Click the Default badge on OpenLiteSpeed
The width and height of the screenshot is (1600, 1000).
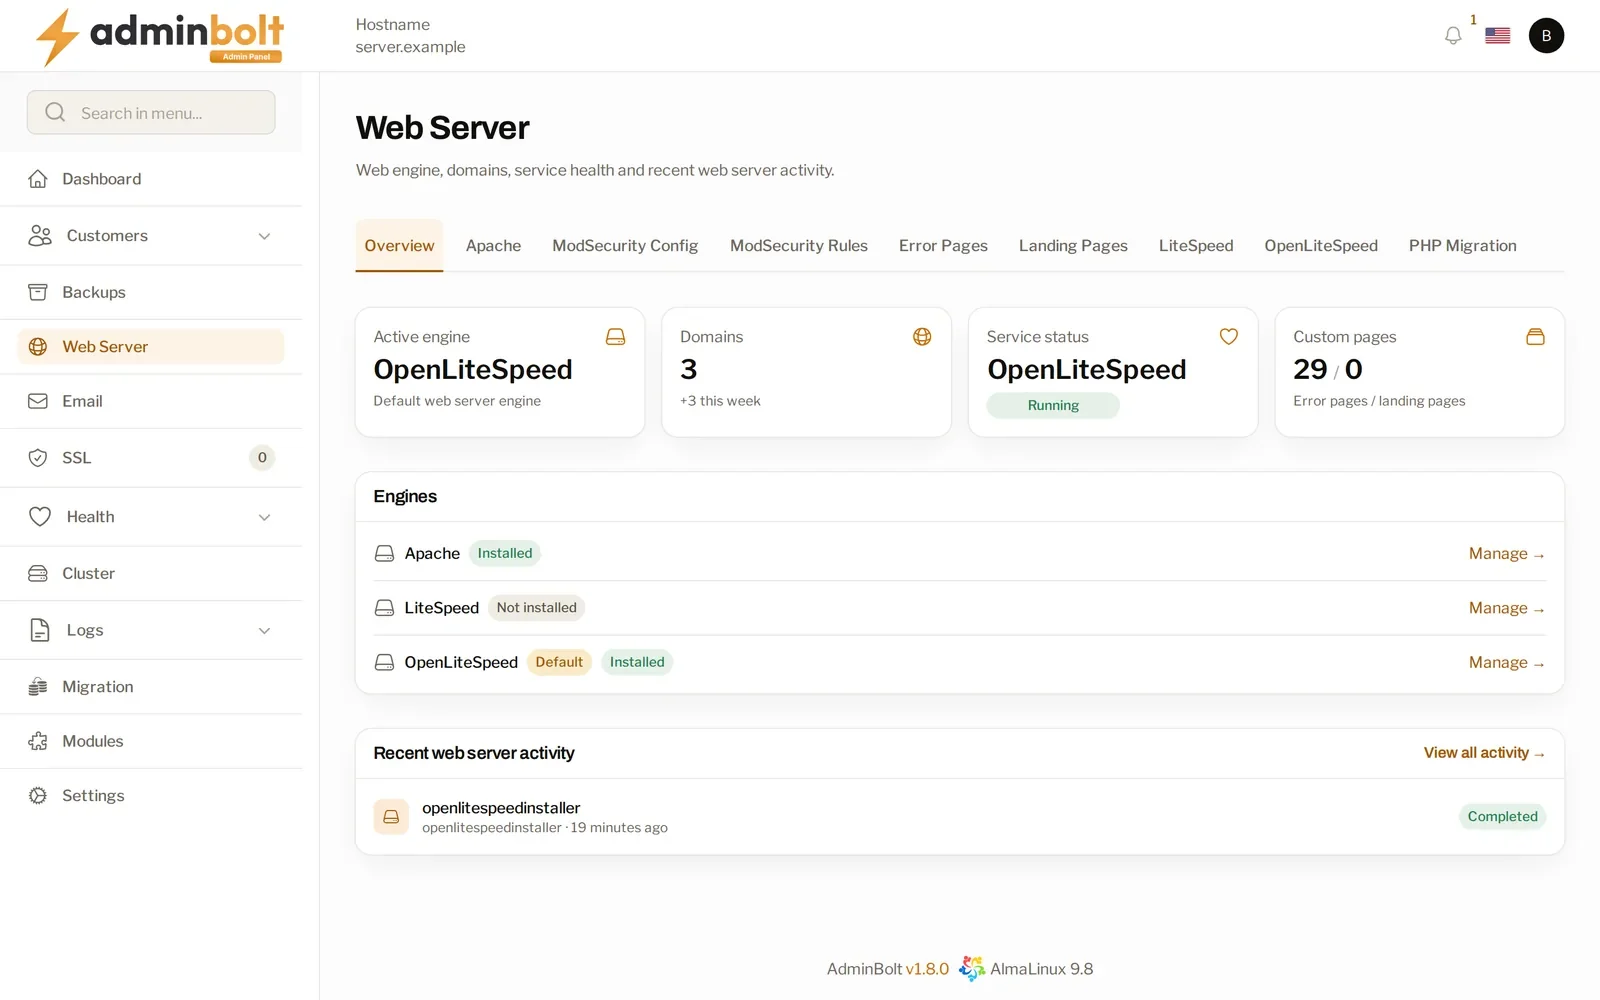(559, 663)
